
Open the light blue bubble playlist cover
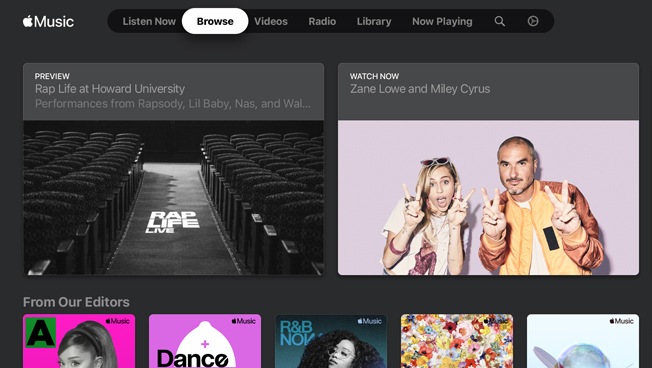point(583,341)
